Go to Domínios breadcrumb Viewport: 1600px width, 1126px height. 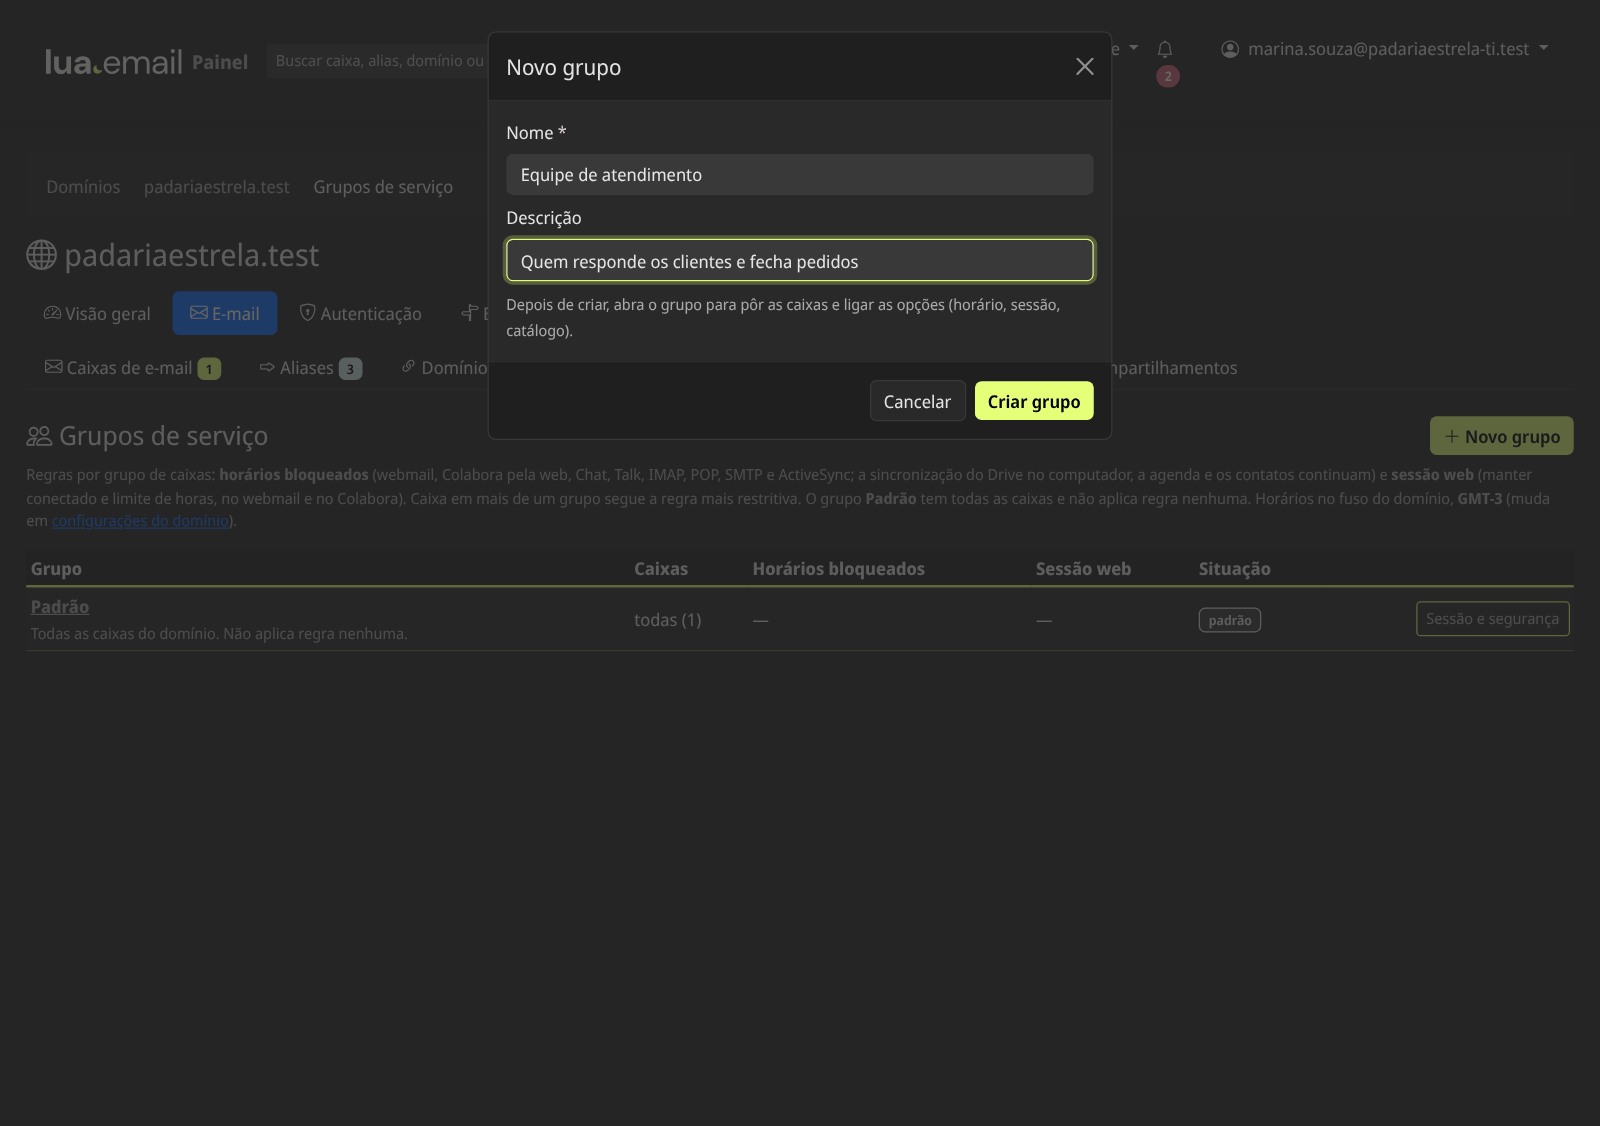point(83,187)
